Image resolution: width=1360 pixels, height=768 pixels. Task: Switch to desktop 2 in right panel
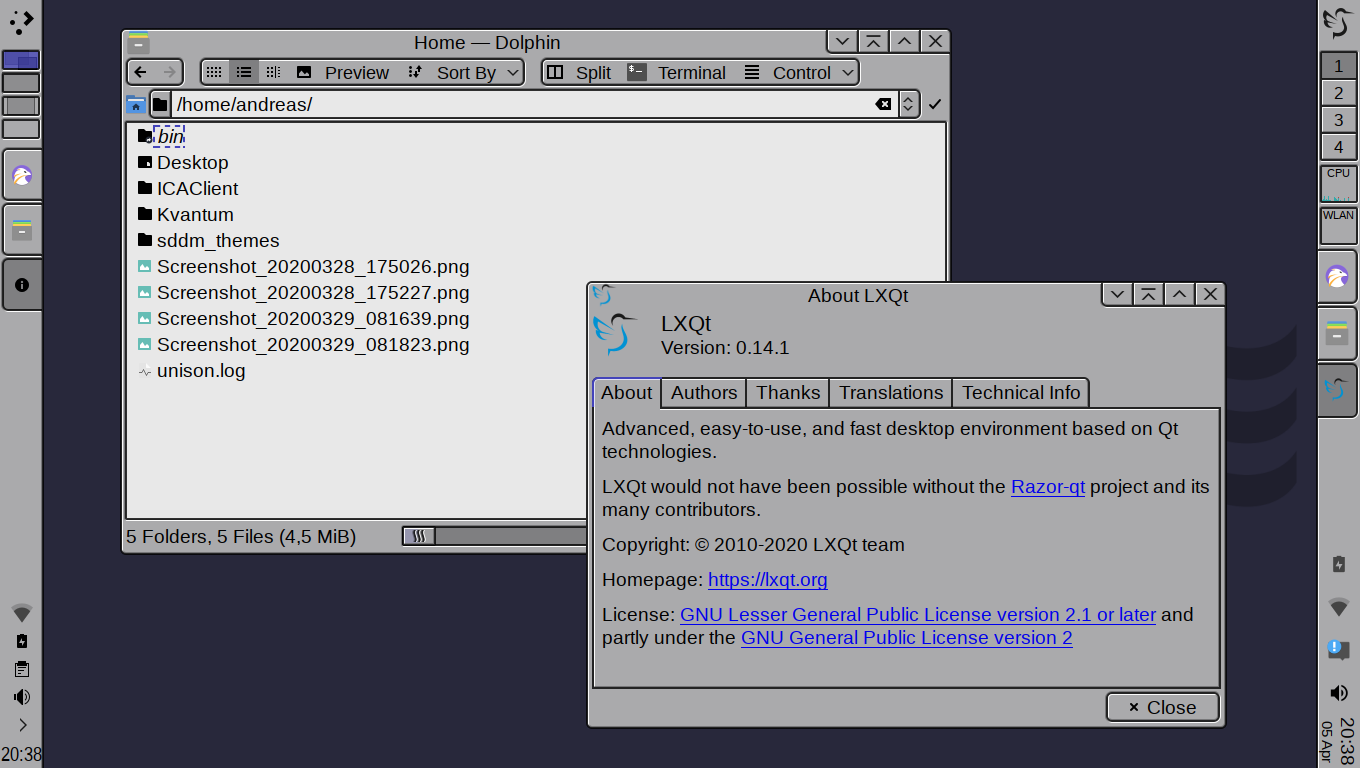(1338, 93)
